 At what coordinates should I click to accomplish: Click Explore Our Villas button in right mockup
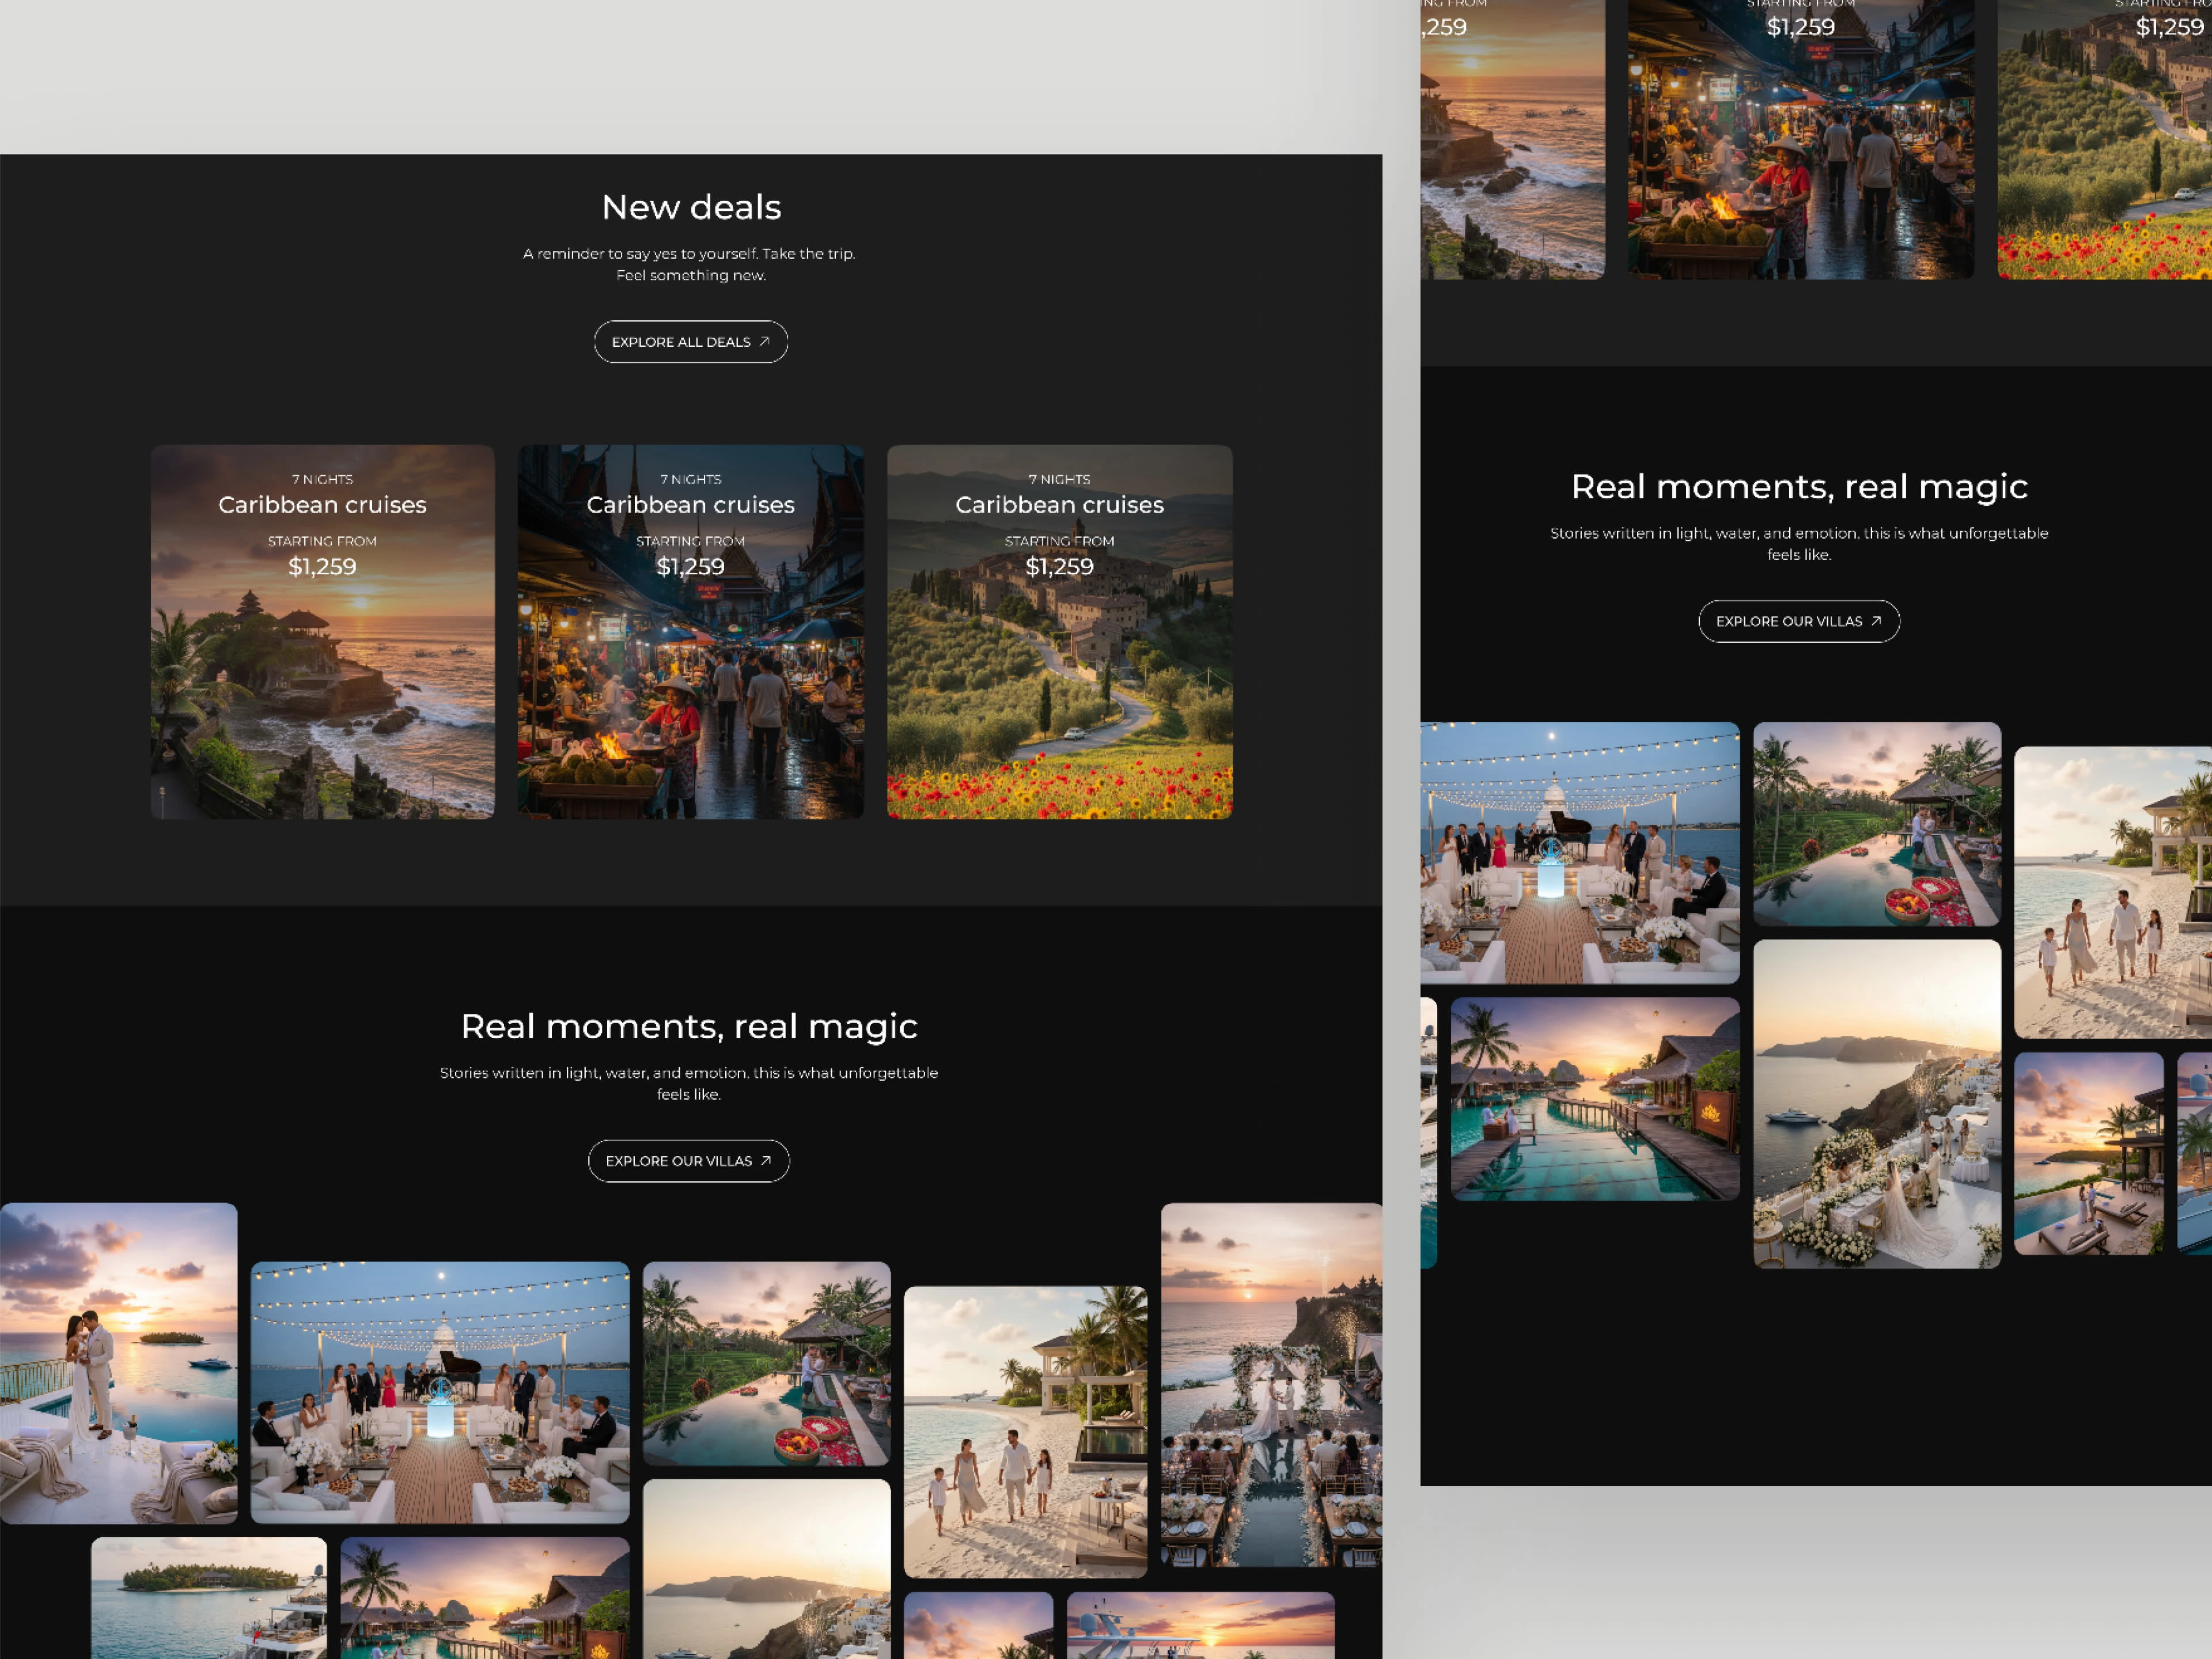click(x=1798, y=621)
